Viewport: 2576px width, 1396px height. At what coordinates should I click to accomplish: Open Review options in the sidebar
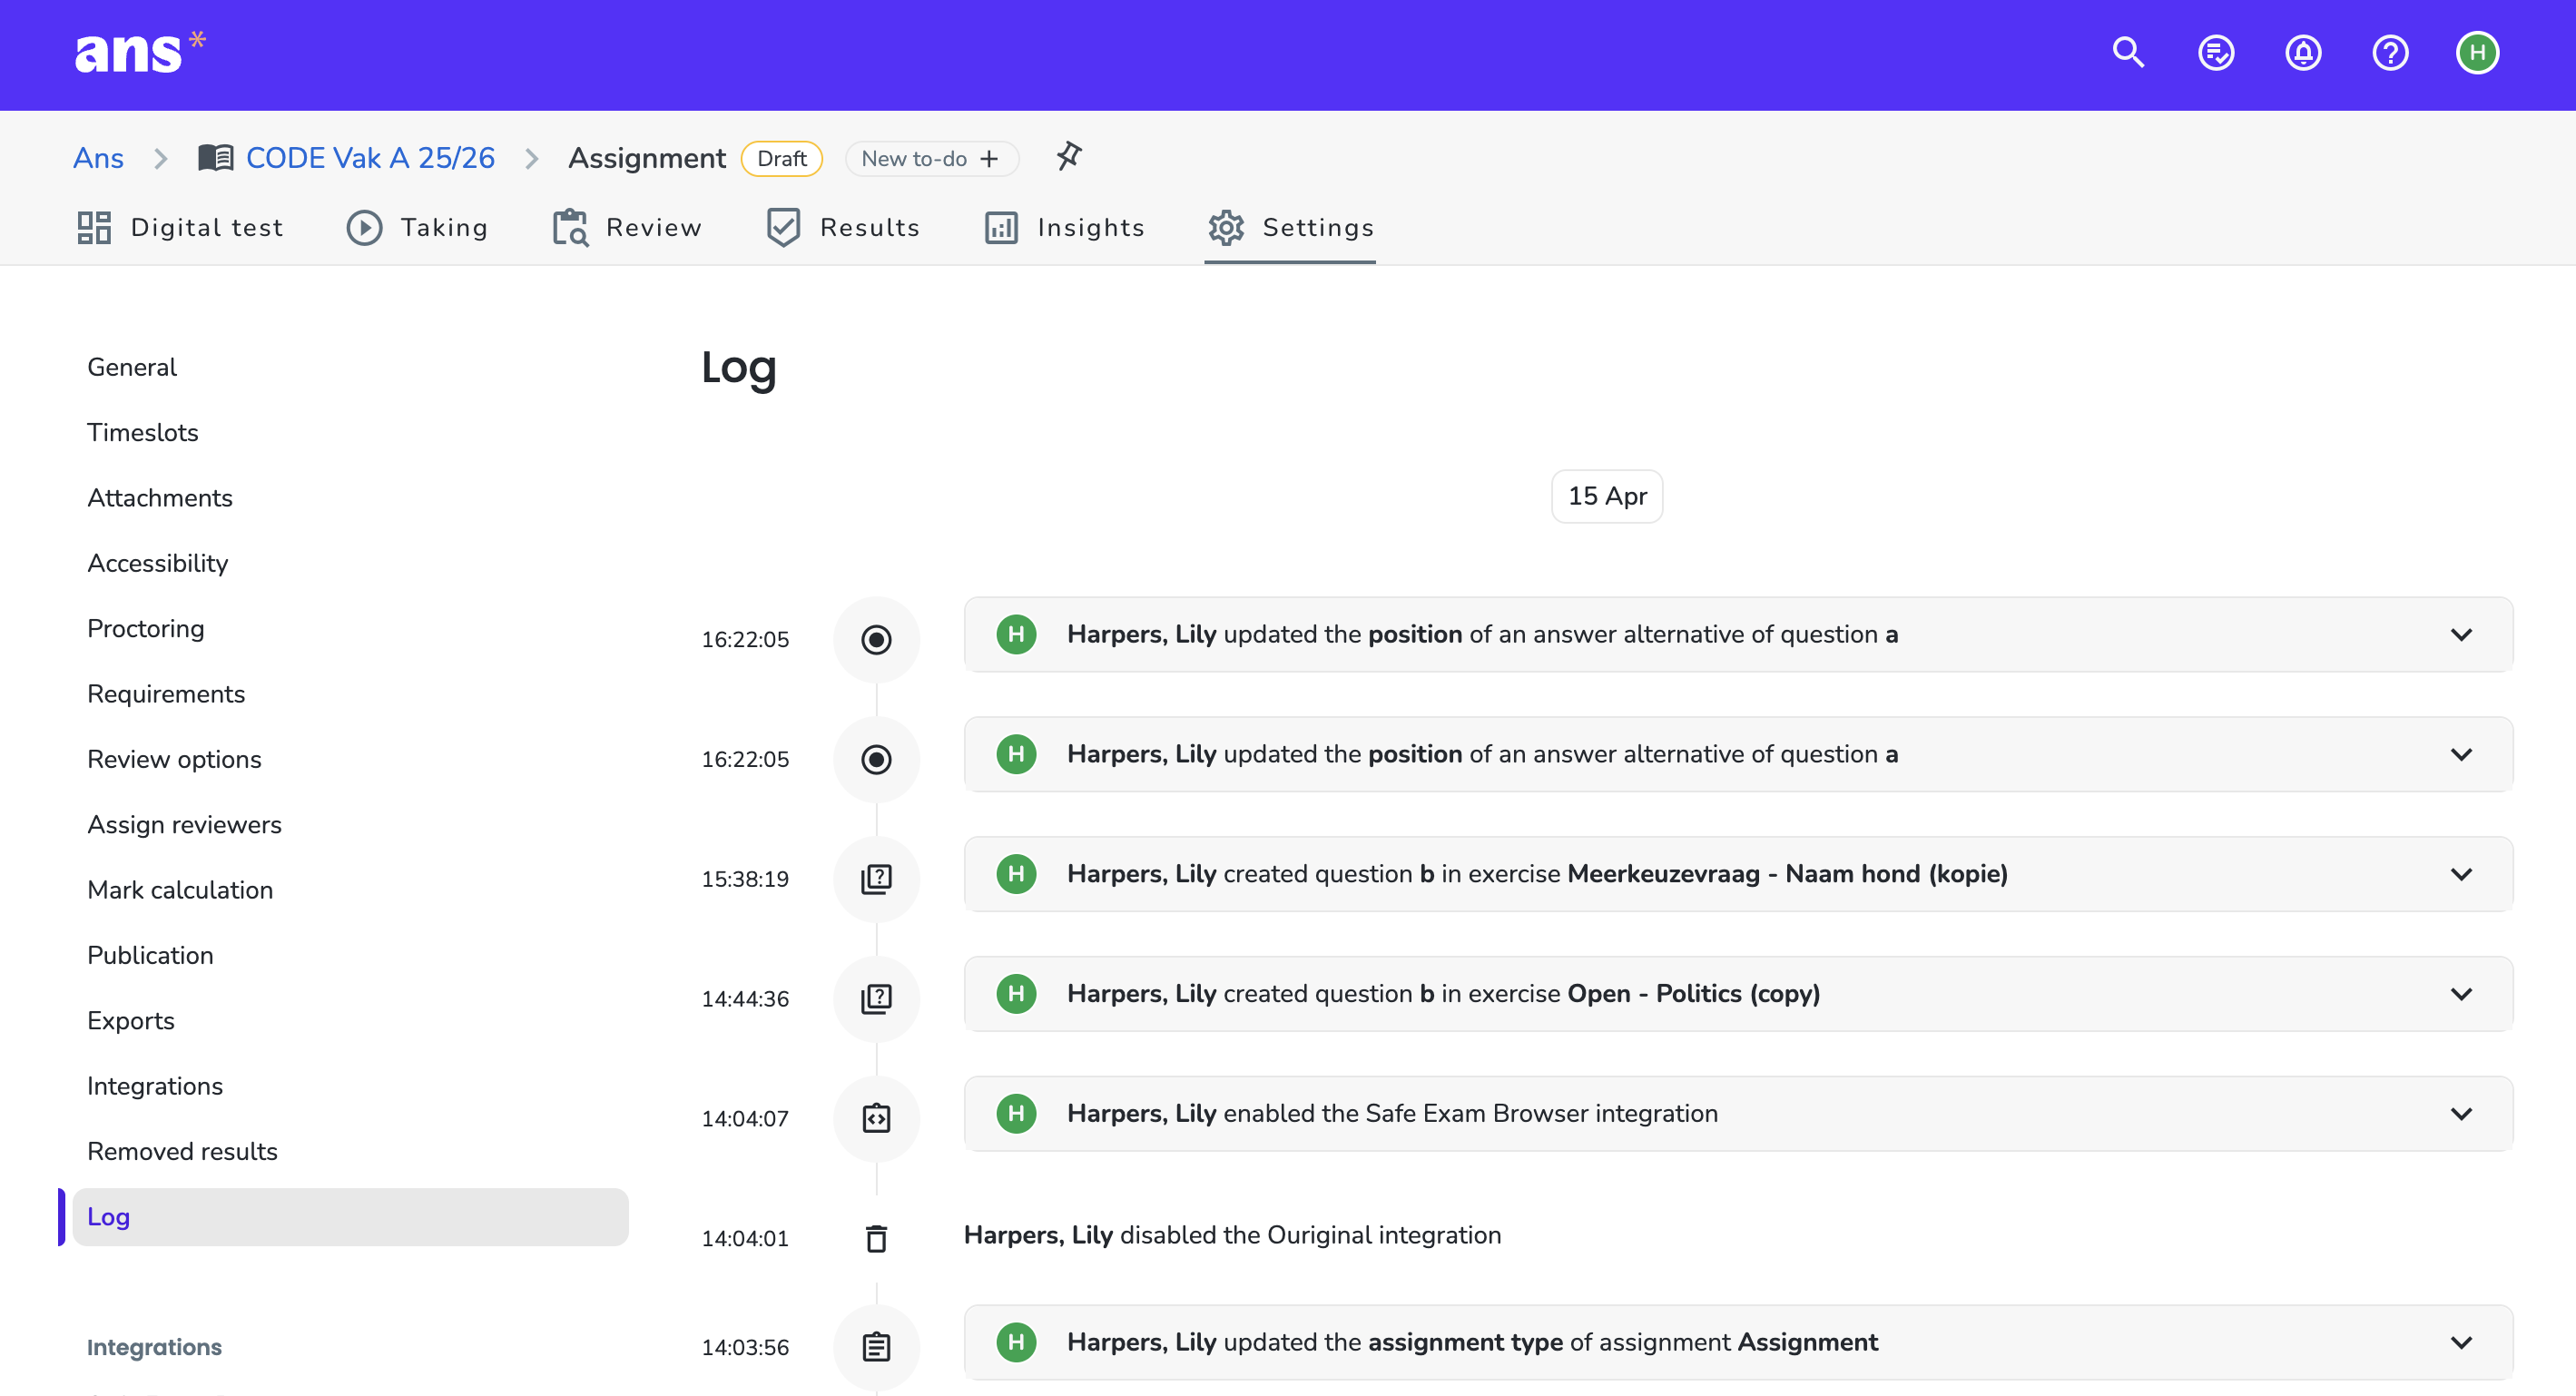(174, 759)
